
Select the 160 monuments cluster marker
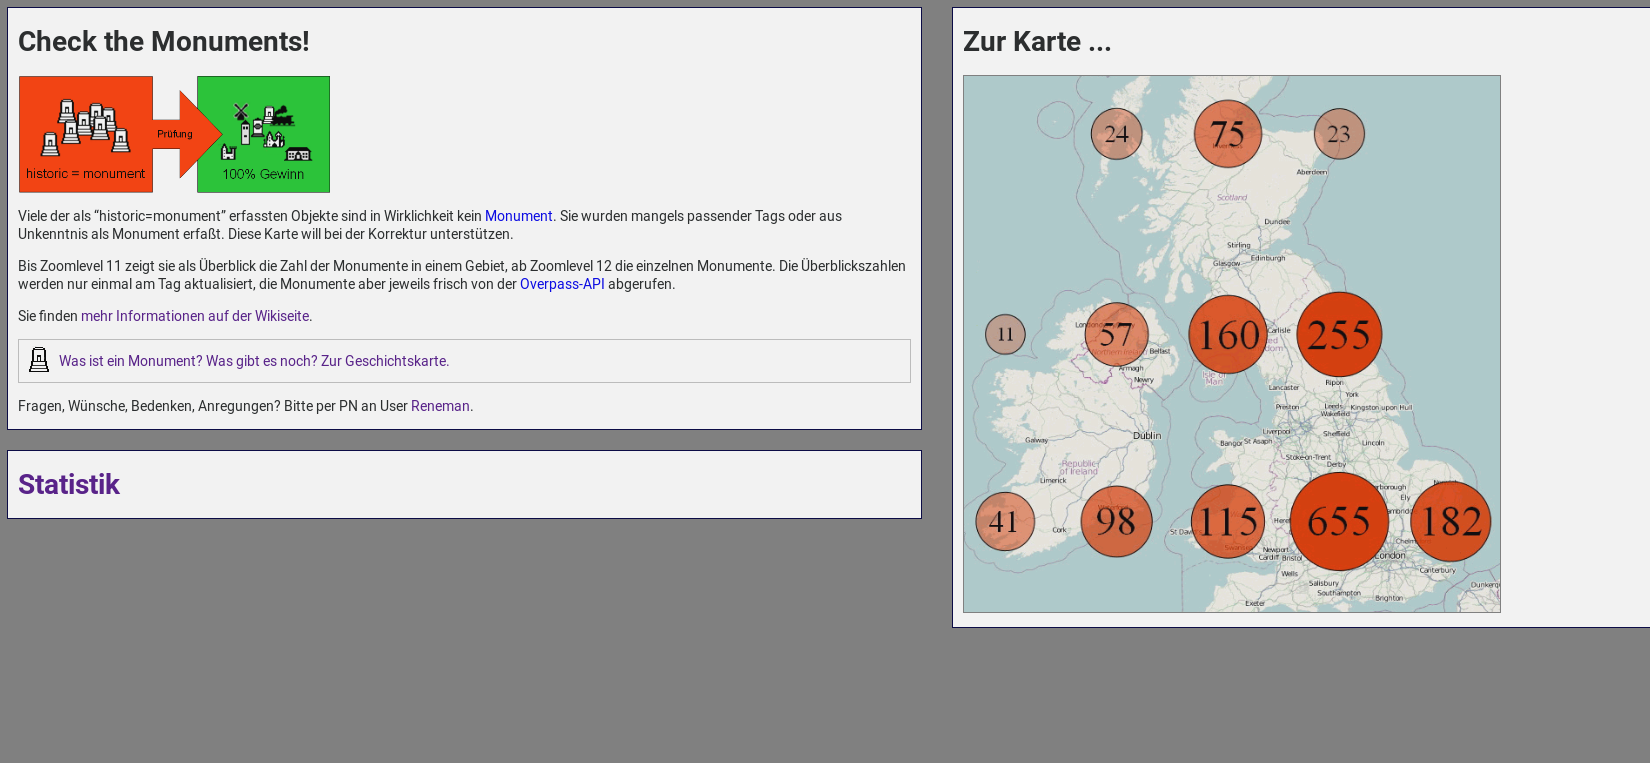(x=1228, y=334)
